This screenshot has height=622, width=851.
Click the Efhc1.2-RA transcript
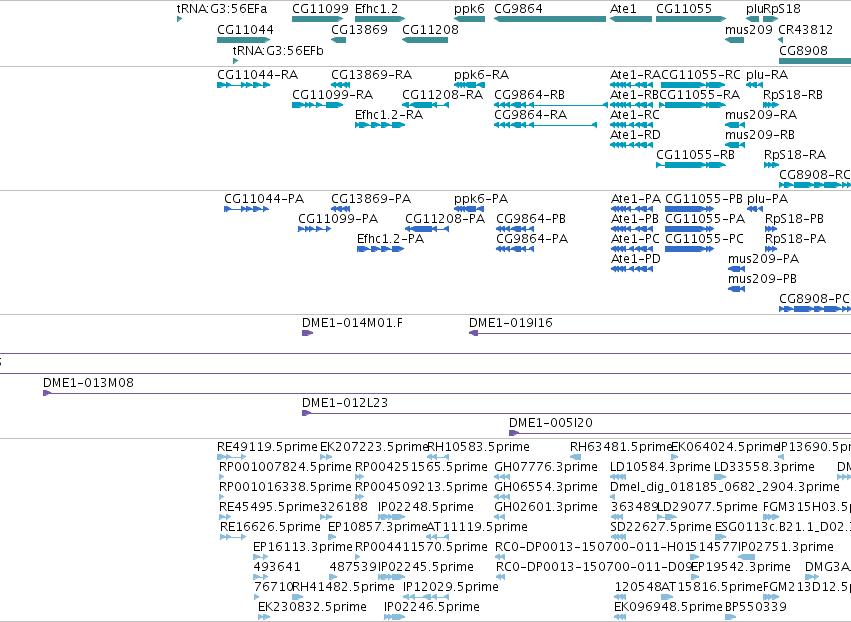pos(380,125)
